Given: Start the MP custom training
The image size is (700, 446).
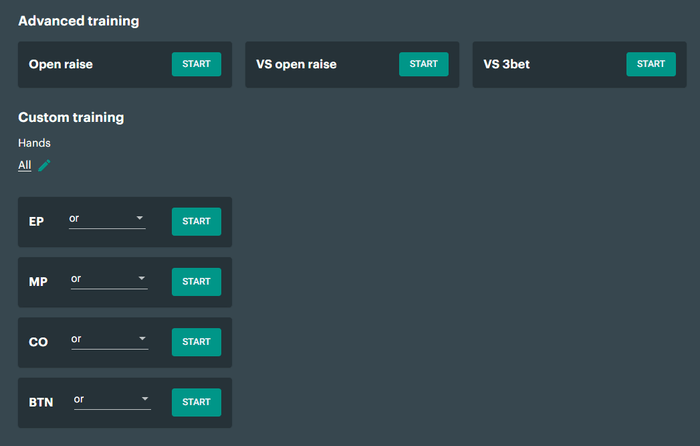Looking at the screenshot, I should 196,282.
